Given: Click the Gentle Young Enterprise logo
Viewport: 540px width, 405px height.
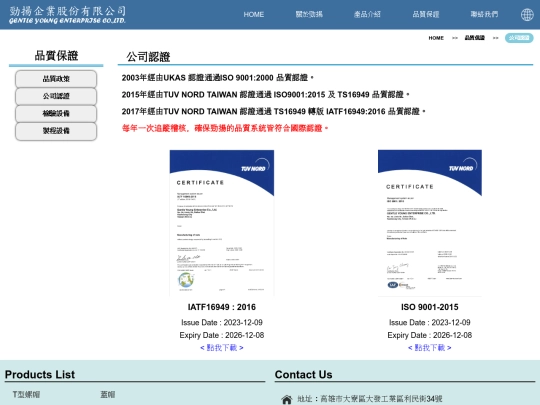Looking at the screenshot, I should [68, 15].
